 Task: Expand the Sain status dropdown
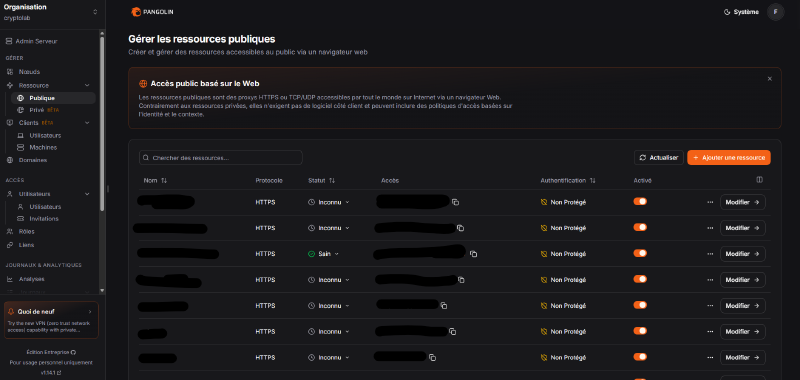click(323, 254)
